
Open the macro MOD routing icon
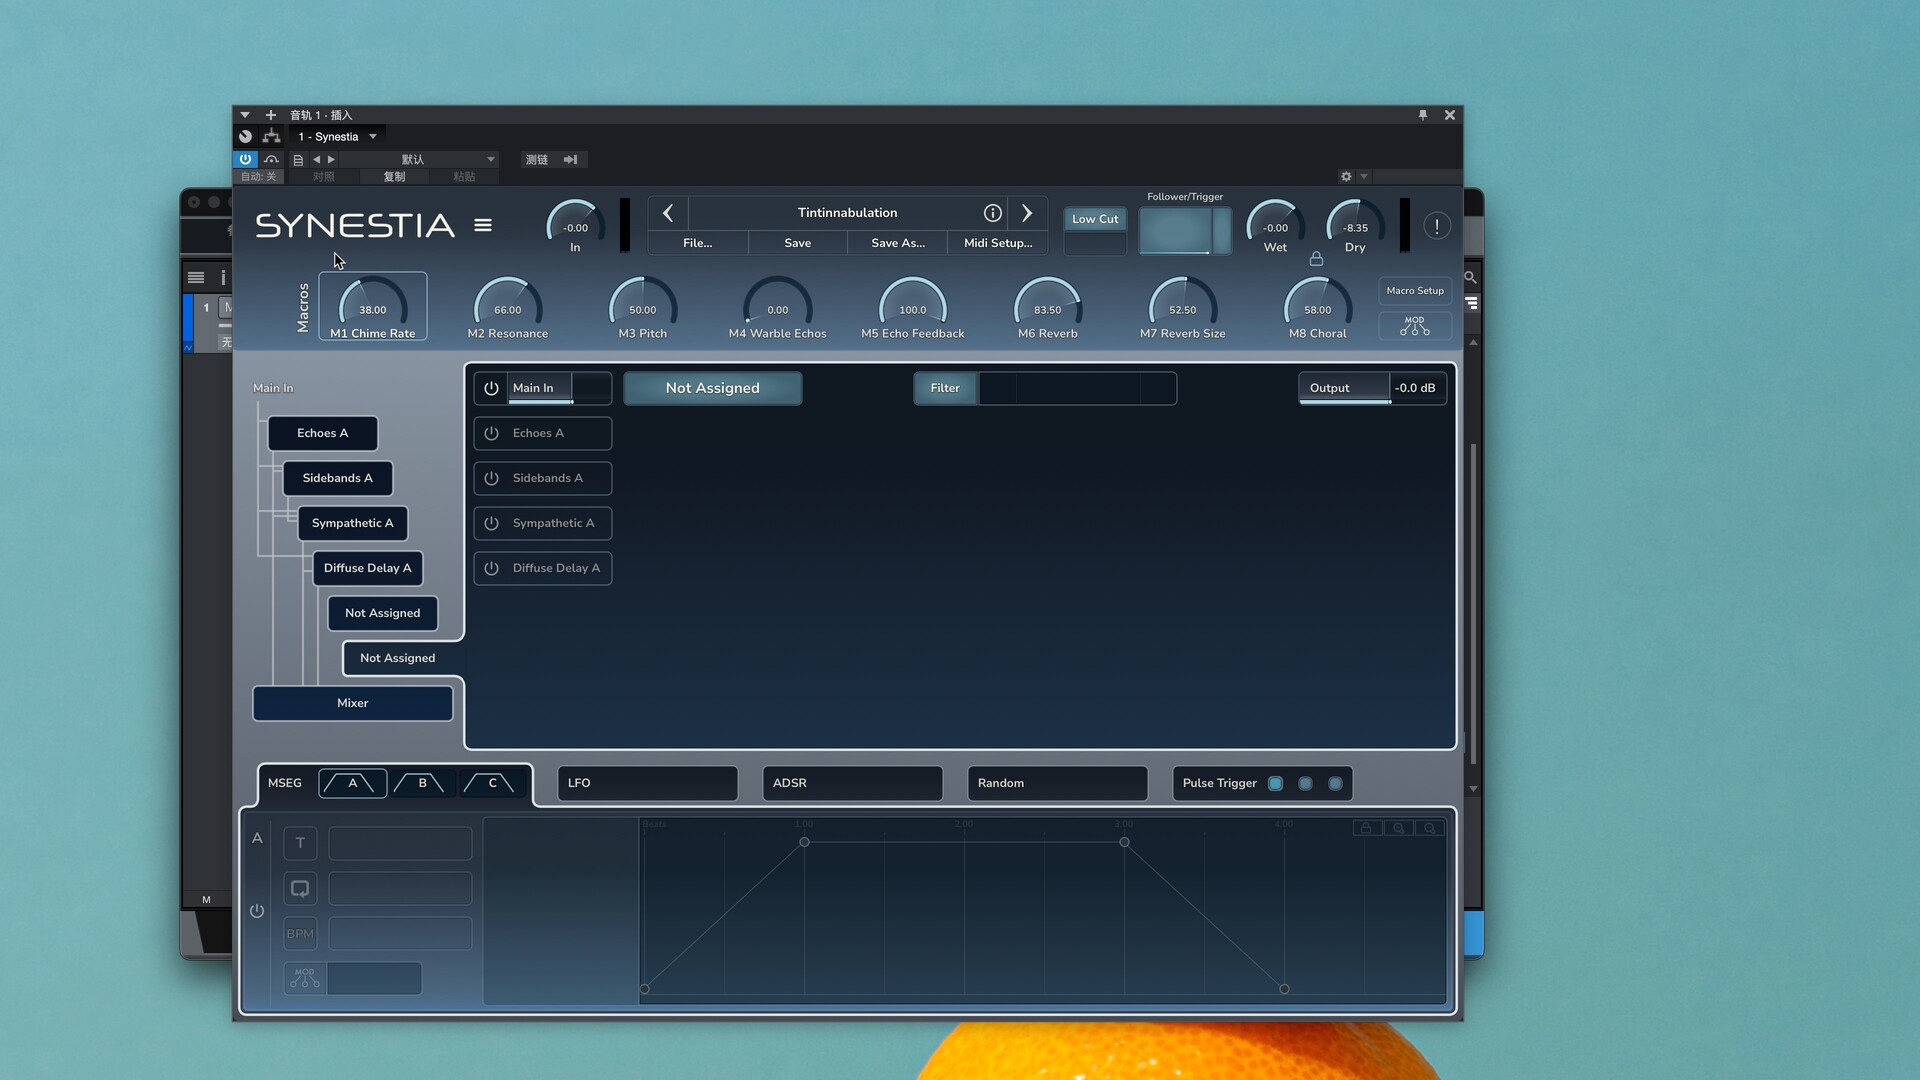point(1415,326)
